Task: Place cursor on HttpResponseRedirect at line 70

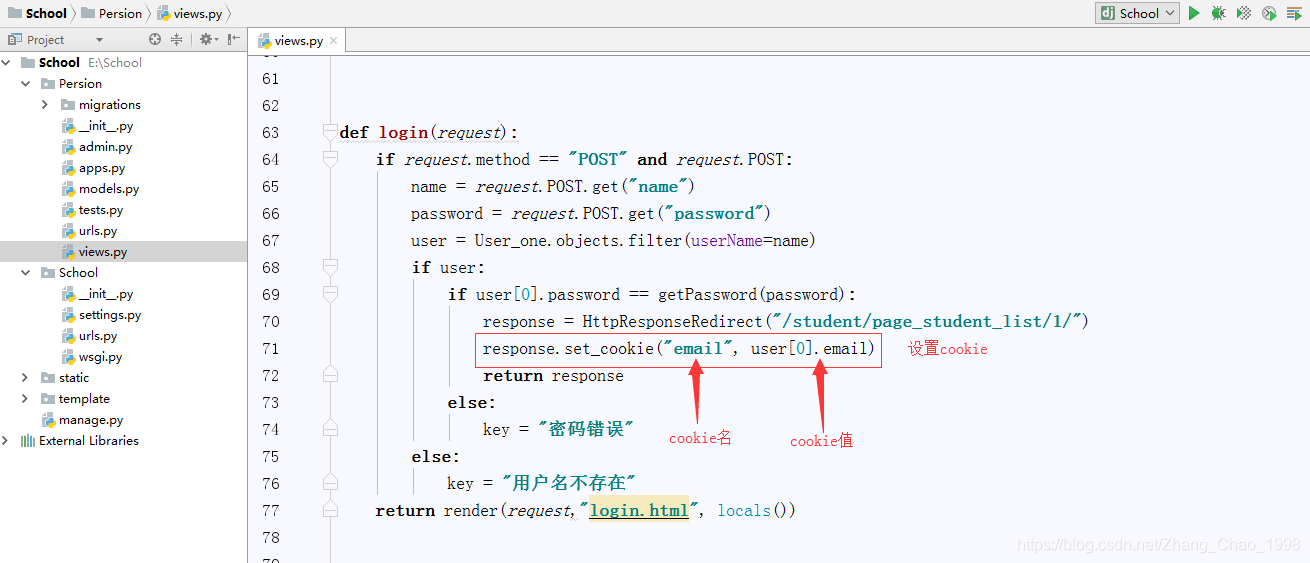Action: pos(672,321)
